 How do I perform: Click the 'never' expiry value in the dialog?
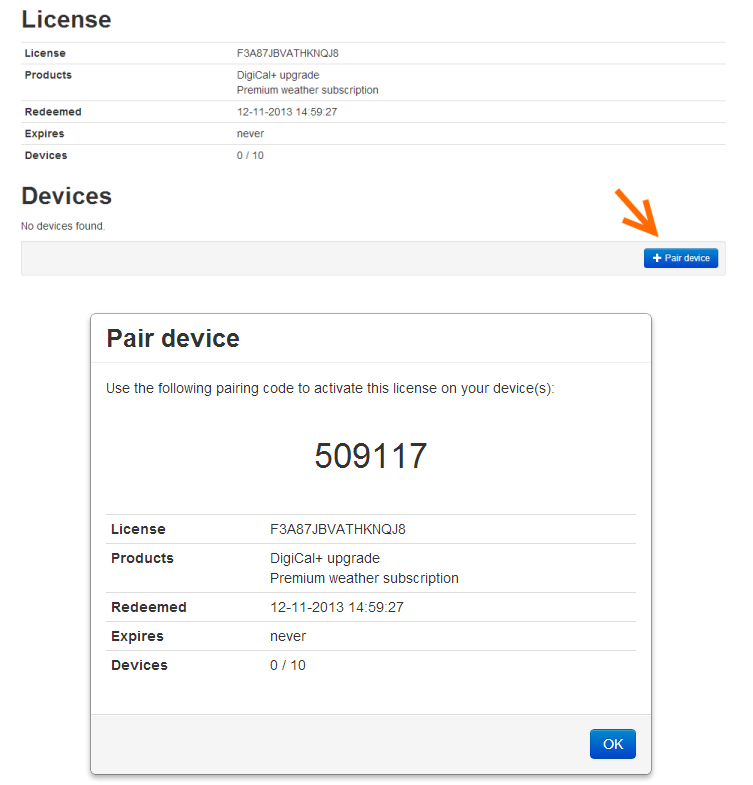click(x=288, y=636)
